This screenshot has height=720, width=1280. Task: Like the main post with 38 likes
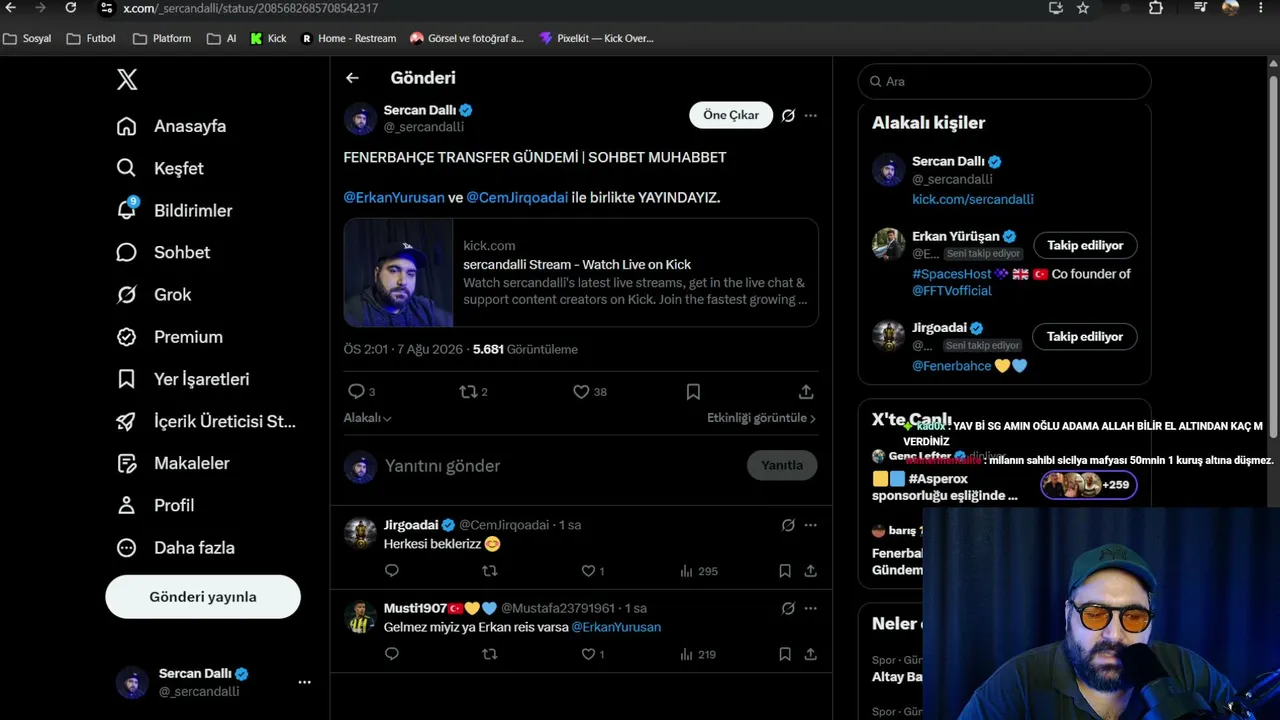[x=581, y=392]
